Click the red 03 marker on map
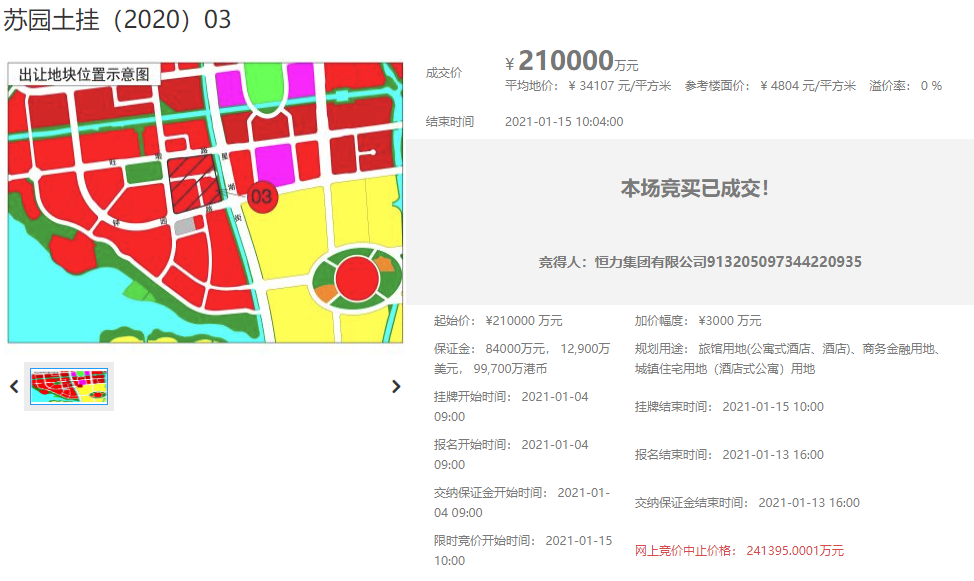Viewport: 974px width, 581px height. point(261,197)
